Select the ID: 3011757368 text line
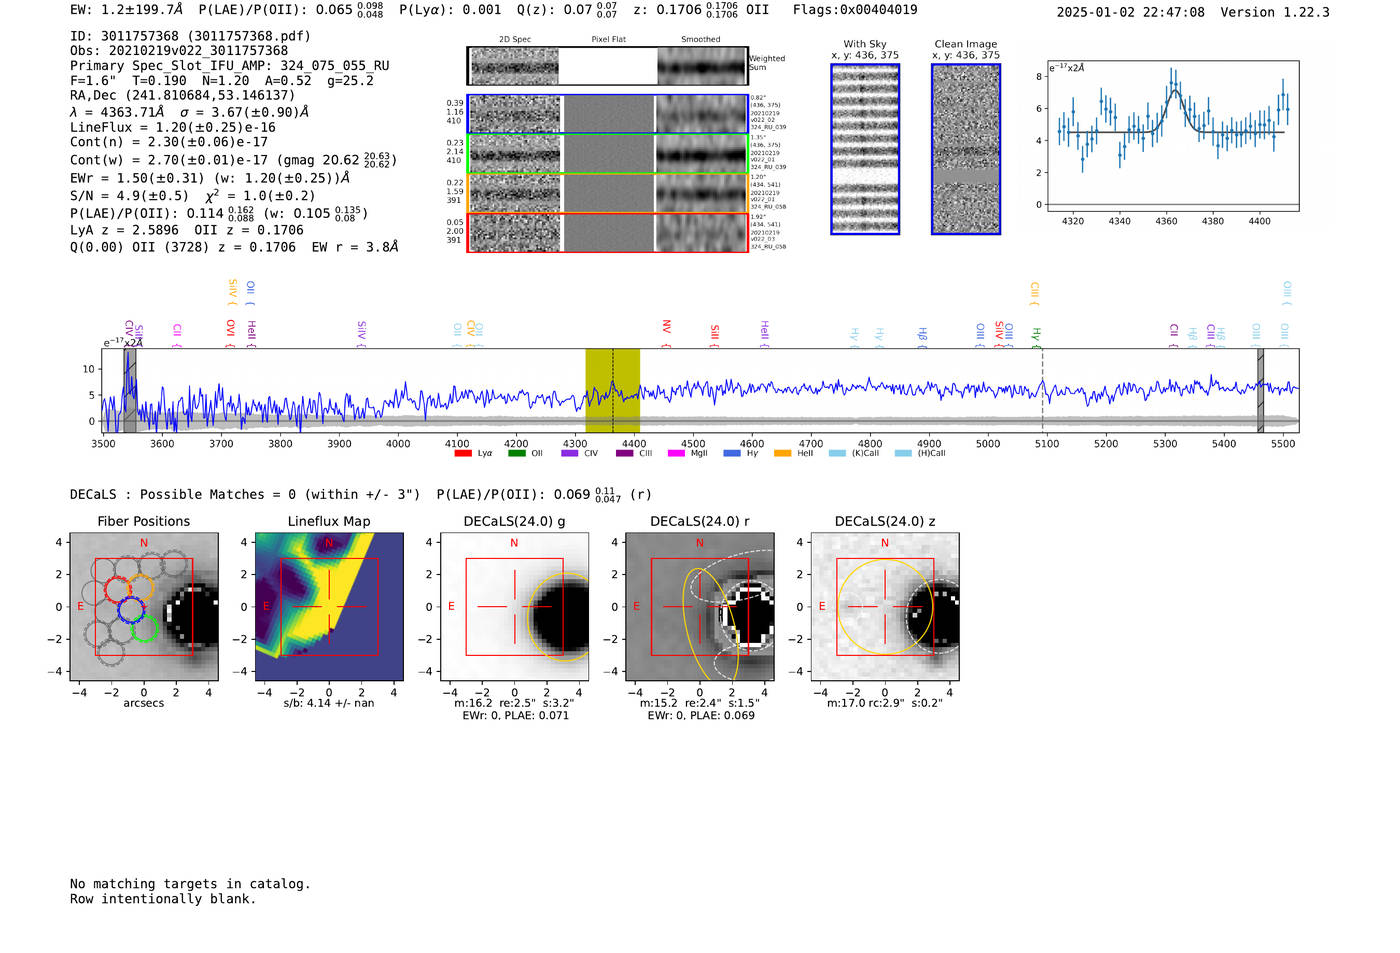The image size is (1400, 953). pyautogui.click(x=190, y=36)
